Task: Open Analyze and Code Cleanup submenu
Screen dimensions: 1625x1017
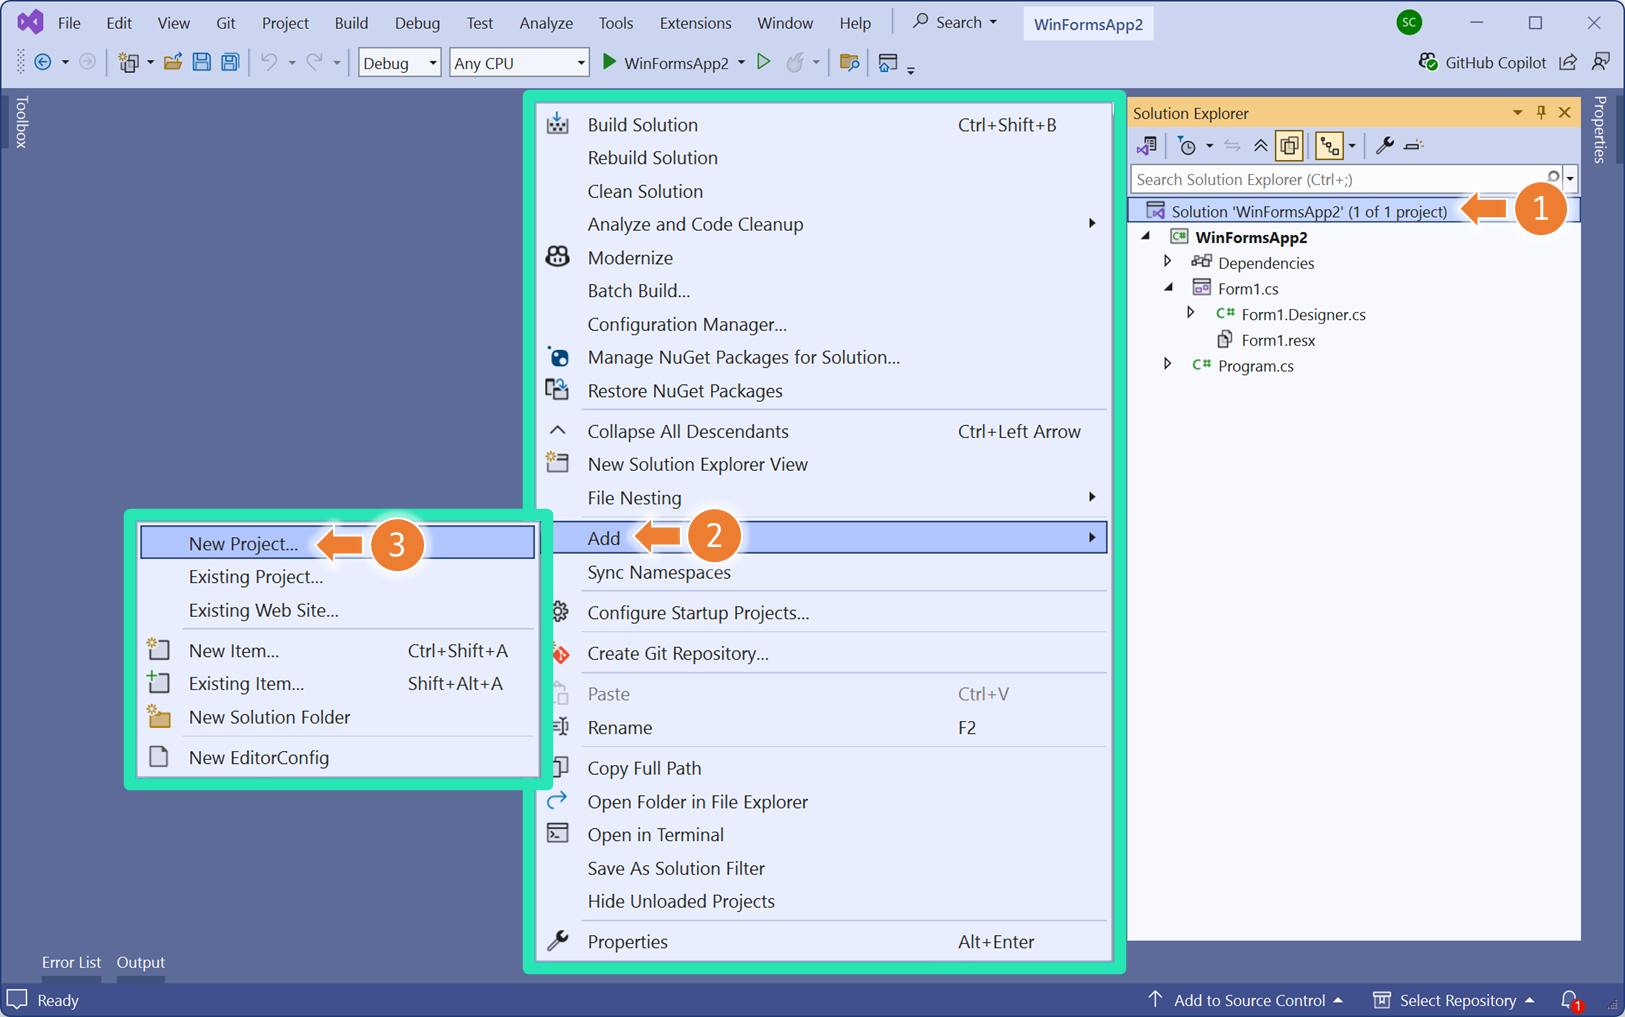Action: 822,224
